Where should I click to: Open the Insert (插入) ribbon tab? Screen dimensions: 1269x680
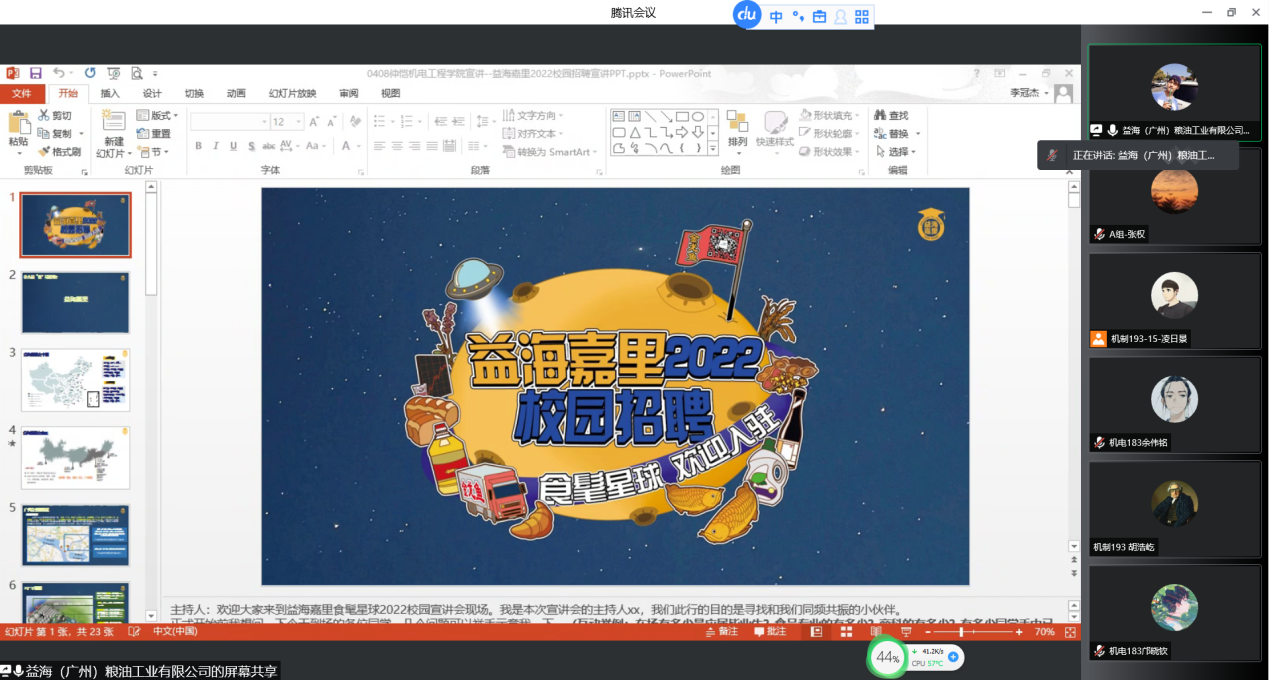(110, 93)
